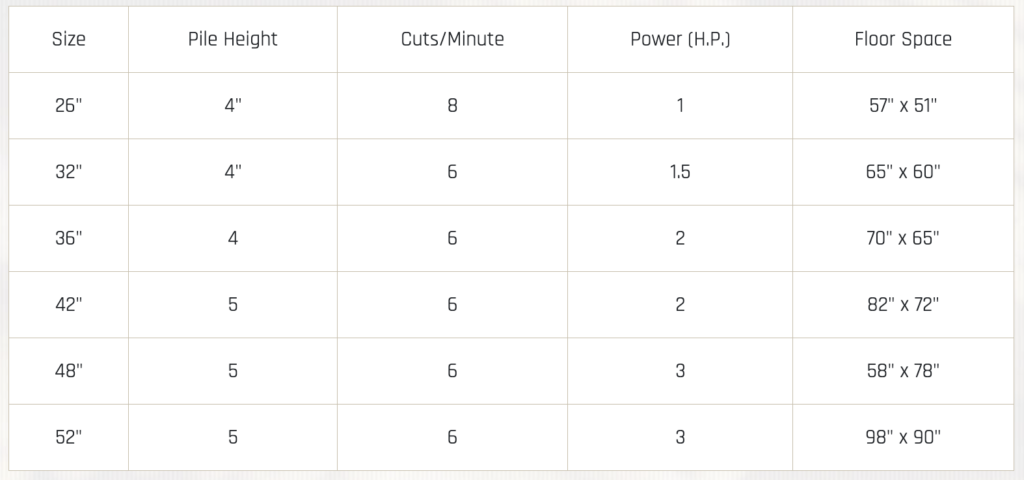Select the 98" x 90" floor space cell

tap(903, 437)
